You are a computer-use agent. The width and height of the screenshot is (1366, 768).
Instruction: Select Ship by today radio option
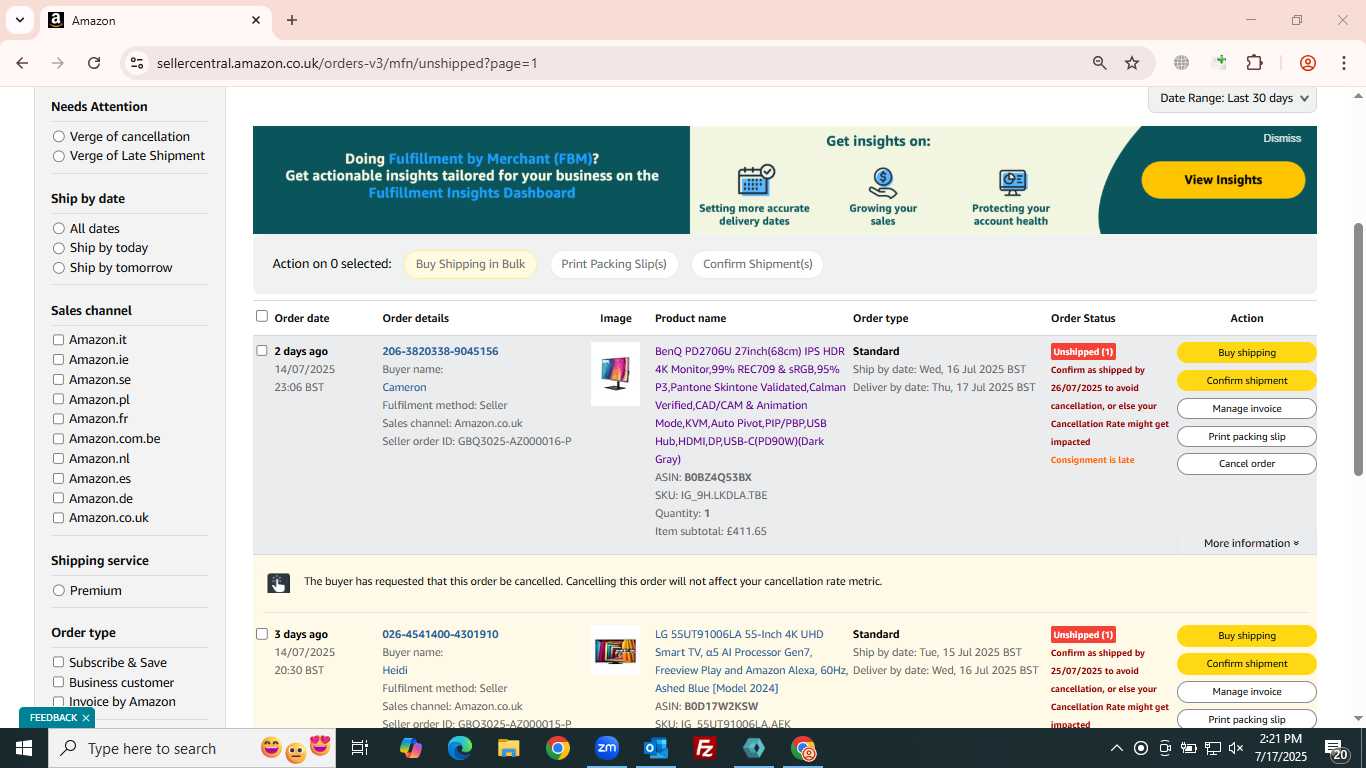tap(59, 248)
